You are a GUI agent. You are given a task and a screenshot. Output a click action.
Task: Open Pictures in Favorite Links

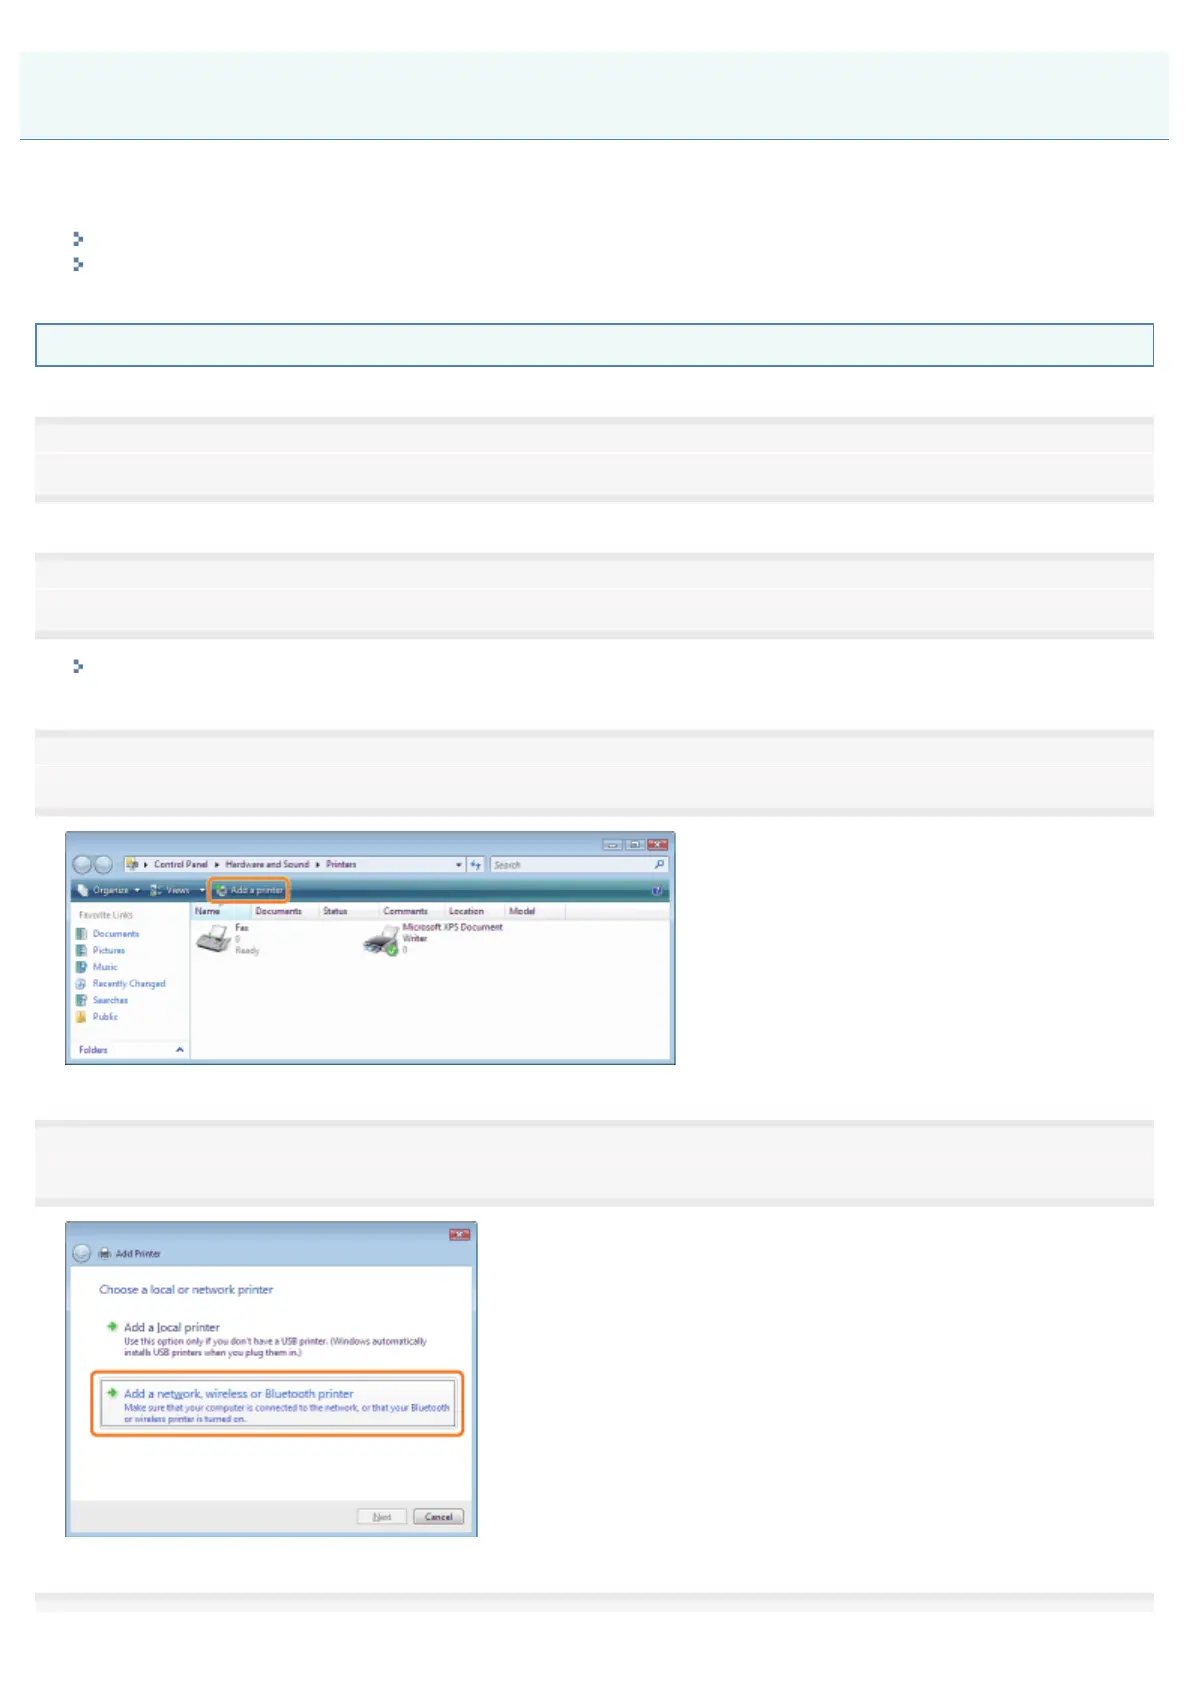pyautogui.click(x=109, y=951)
